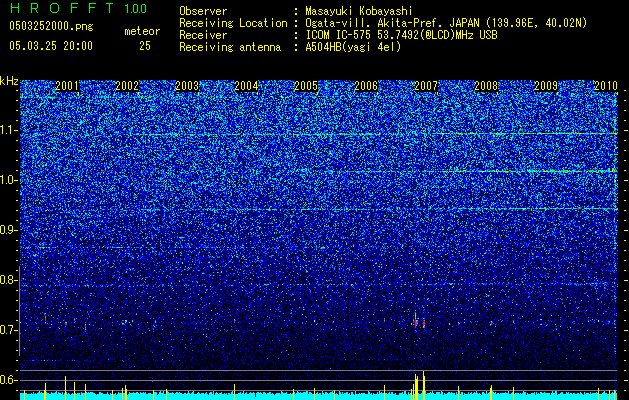Click the strong meteor echo at 2007
Image resolution: width=629 pixels, height=400 pixels.
(x=418, y=322)
